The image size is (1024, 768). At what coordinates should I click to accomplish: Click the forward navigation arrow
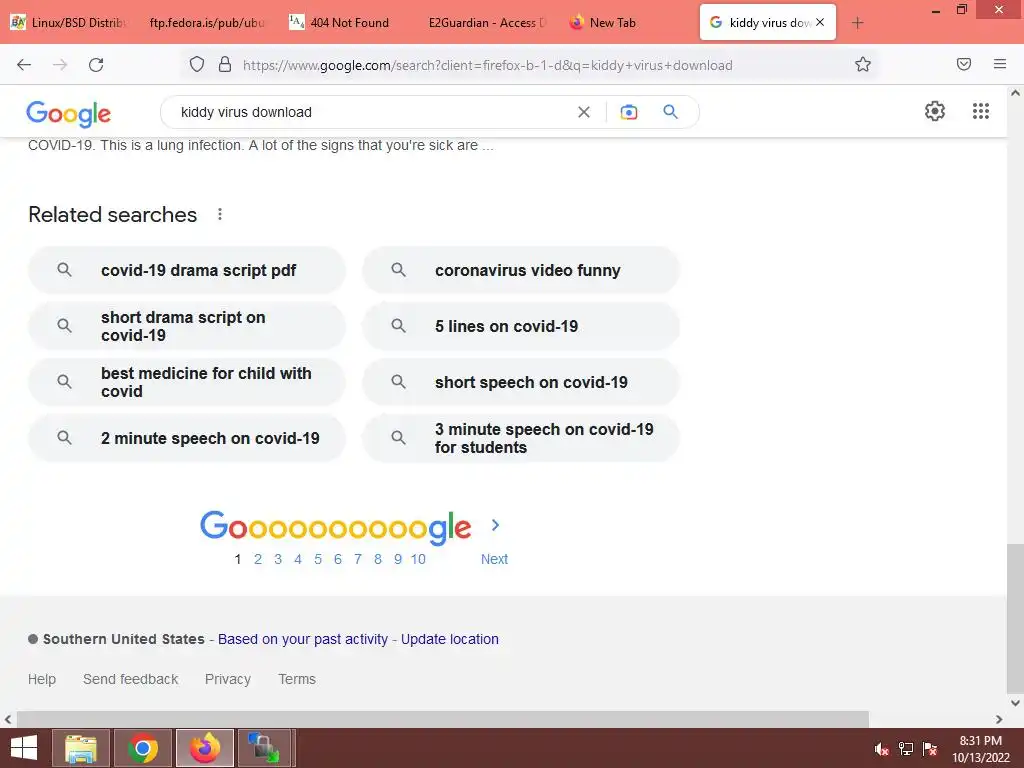click(60, 65)
